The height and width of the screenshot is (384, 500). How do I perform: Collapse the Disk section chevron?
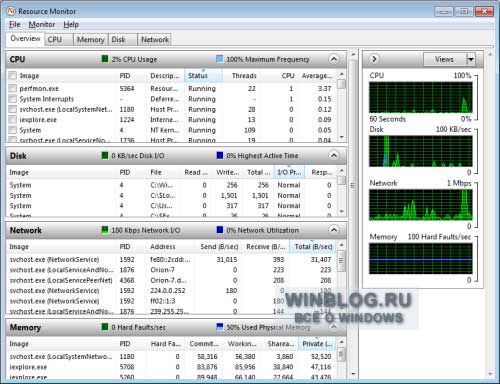(x=333, y=155)
